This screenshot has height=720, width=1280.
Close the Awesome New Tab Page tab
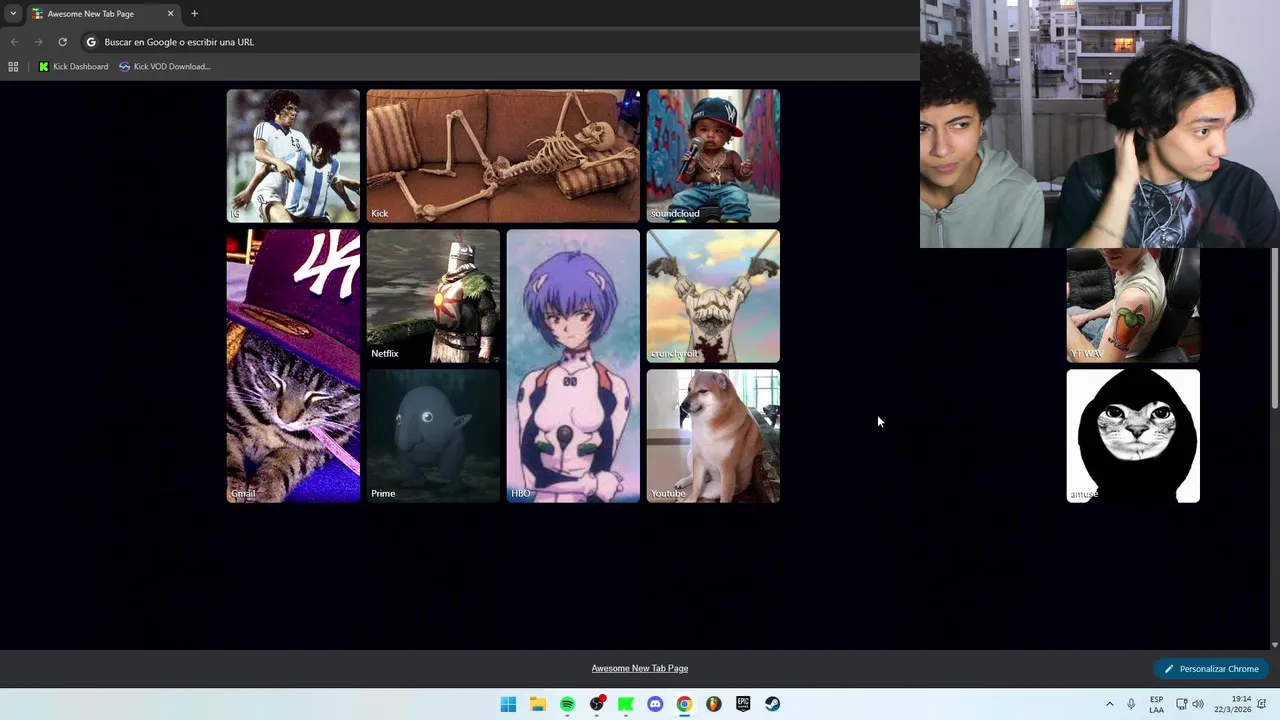170,14
